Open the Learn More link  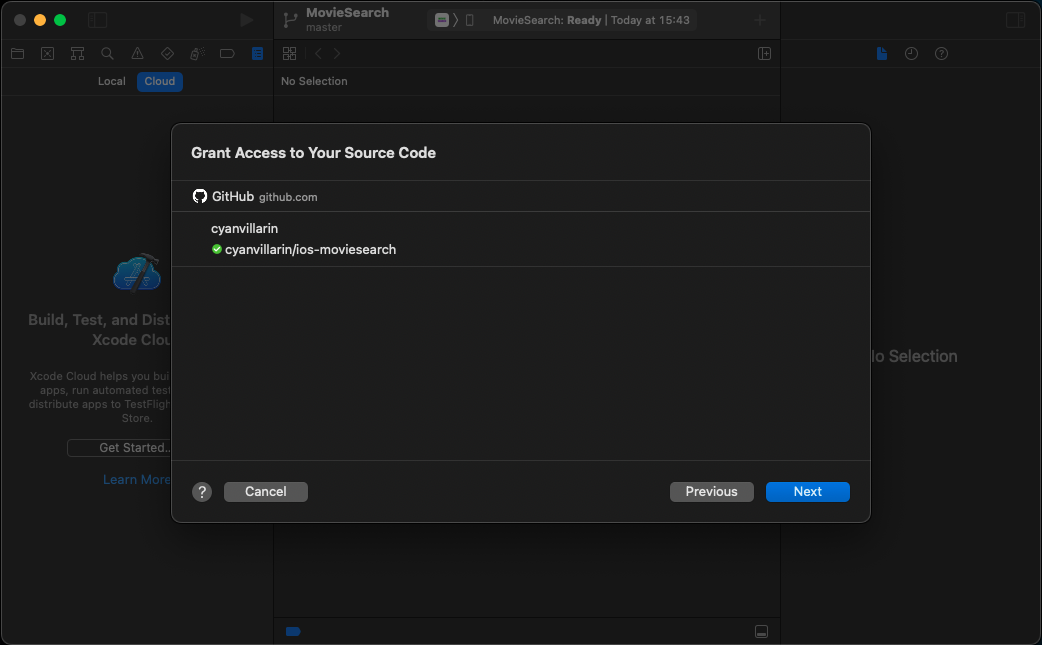point(137,480)
